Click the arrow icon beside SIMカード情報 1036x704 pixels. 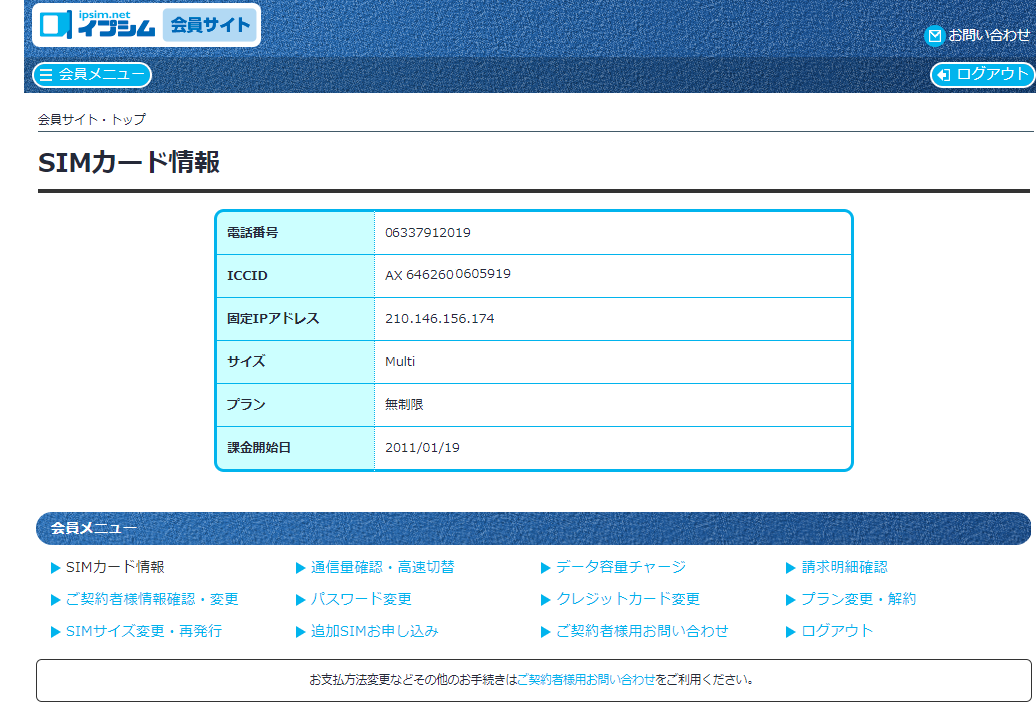pyautogui.click(x=55, y=568)
